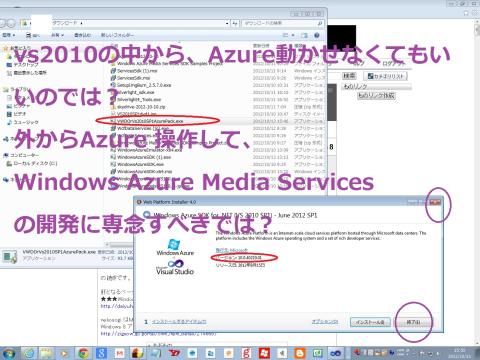Open the Organize (整理) menu in Explorer
The width and height of the screenshot is (480, 360).
pyautogui.click(x=9, y=35)
